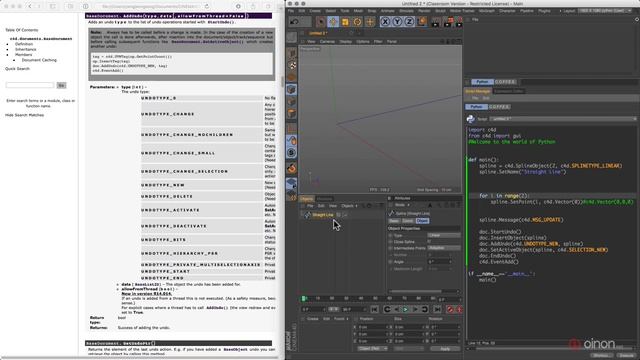The height and width of the screenshot is (360, 640).
Task: Switch to COFFEE tab in the Script Manager
Action: [499, 107]
